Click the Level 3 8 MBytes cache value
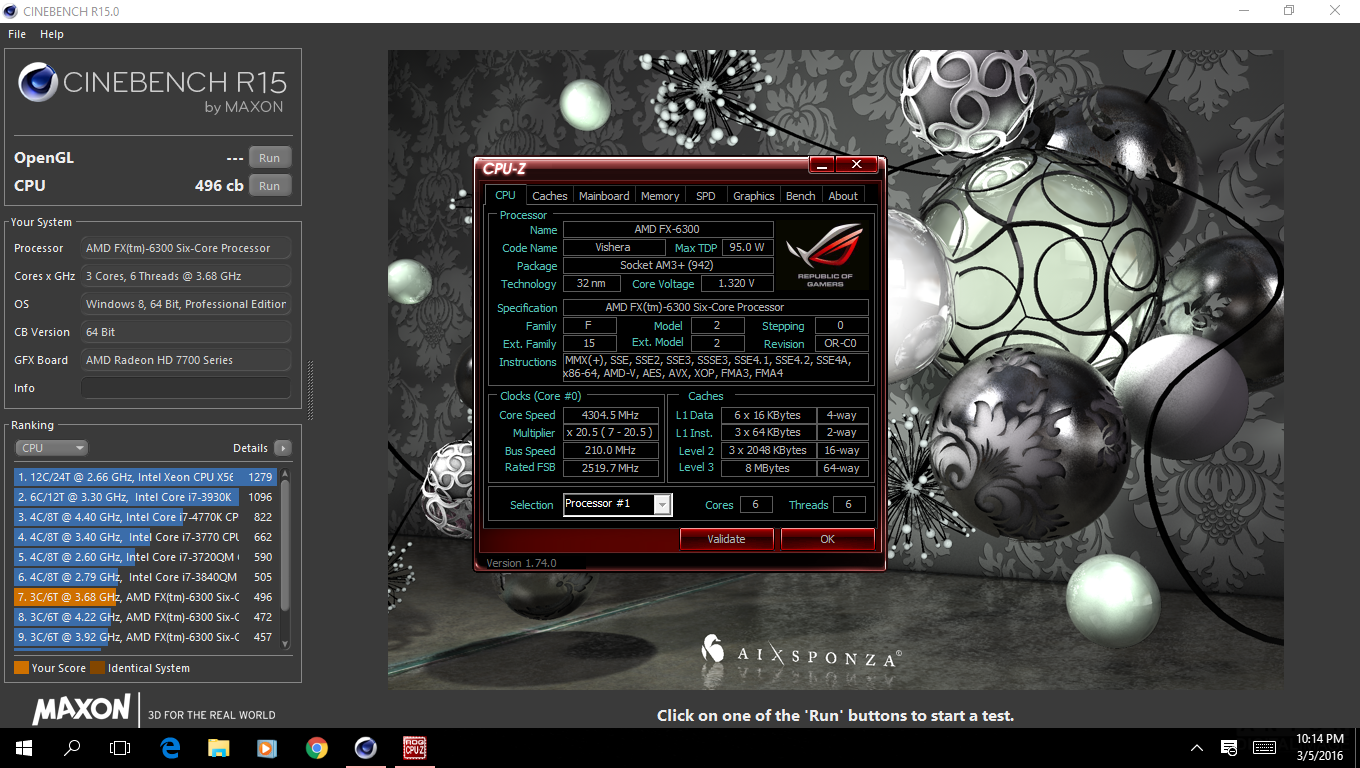Screen dimensions: 1360x768 [767, 469]
